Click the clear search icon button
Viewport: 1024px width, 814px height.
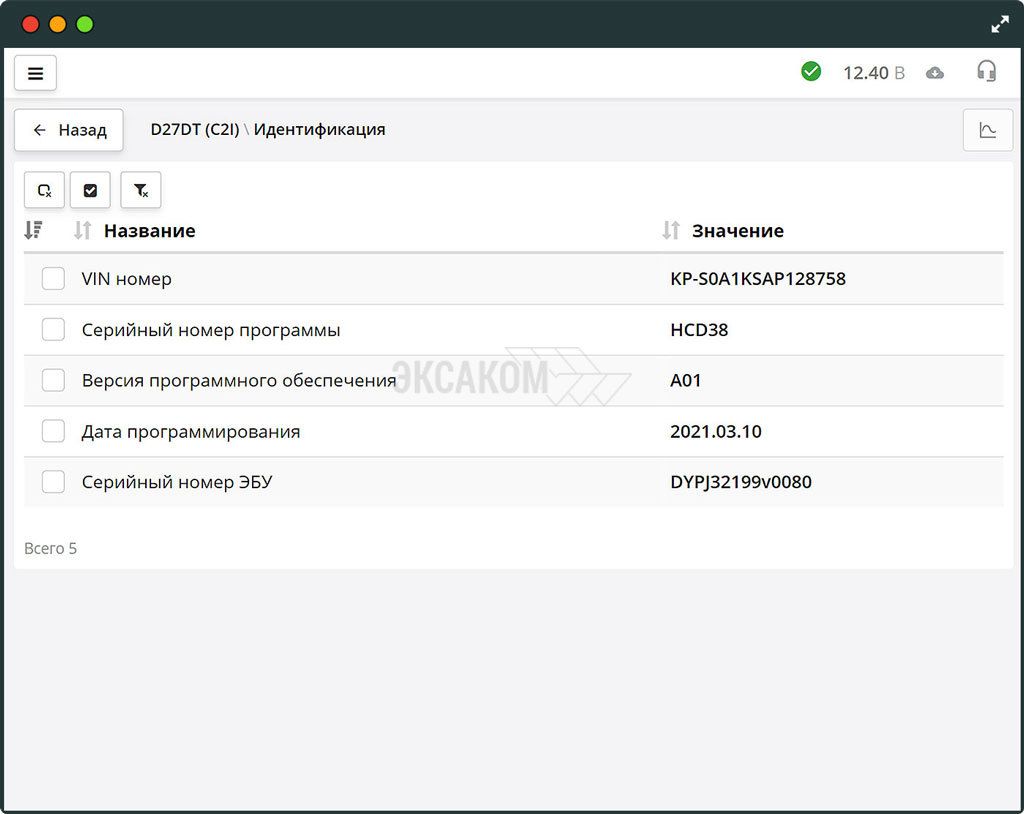point(44,190)
